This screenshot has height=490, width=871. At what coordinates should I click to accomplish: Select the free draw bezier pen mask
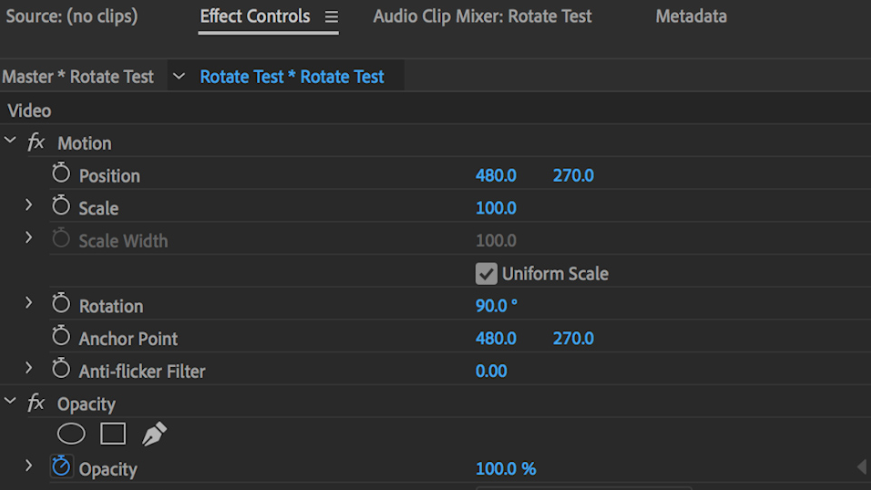click(154, 434)
